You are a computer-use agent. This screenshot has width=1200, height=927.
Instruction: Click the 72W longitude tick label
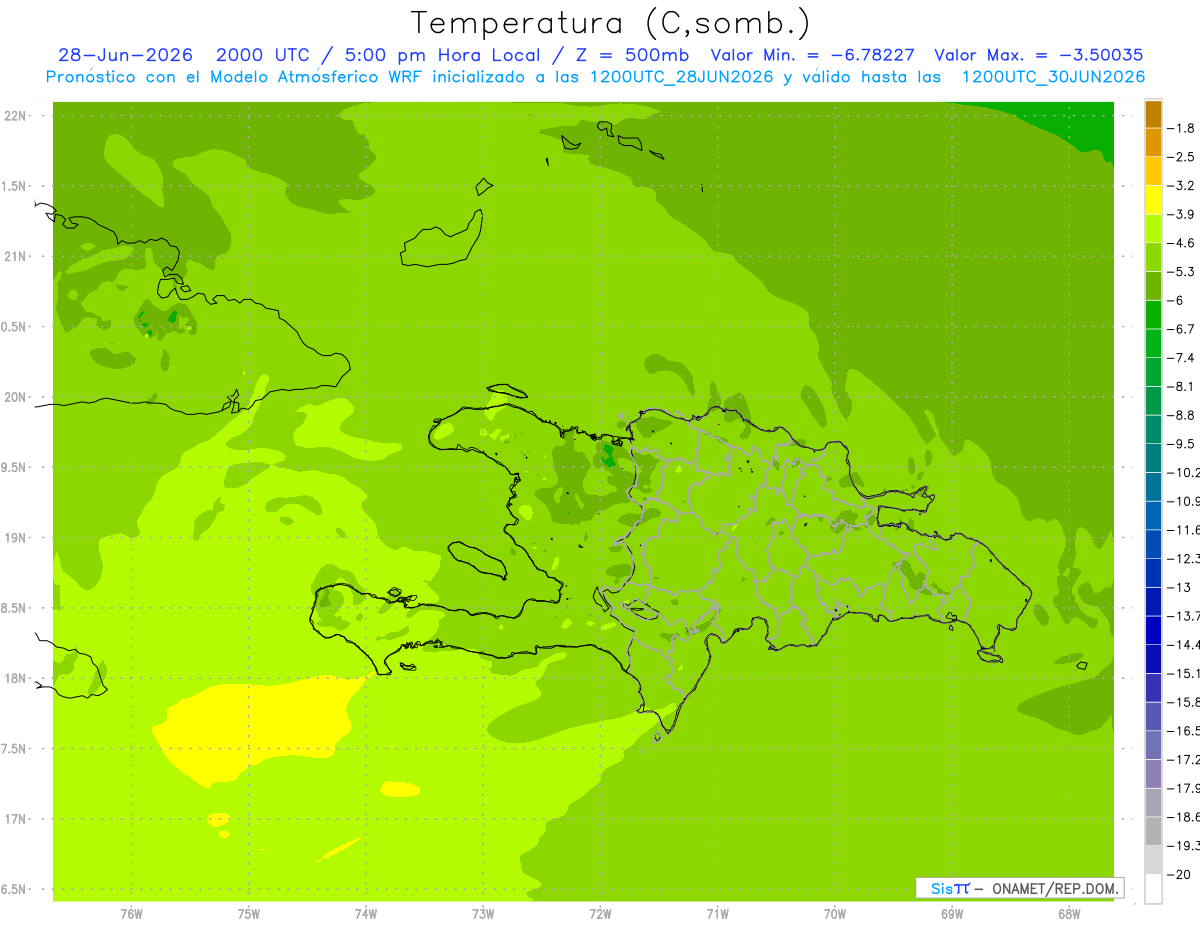tap(600, 914)
